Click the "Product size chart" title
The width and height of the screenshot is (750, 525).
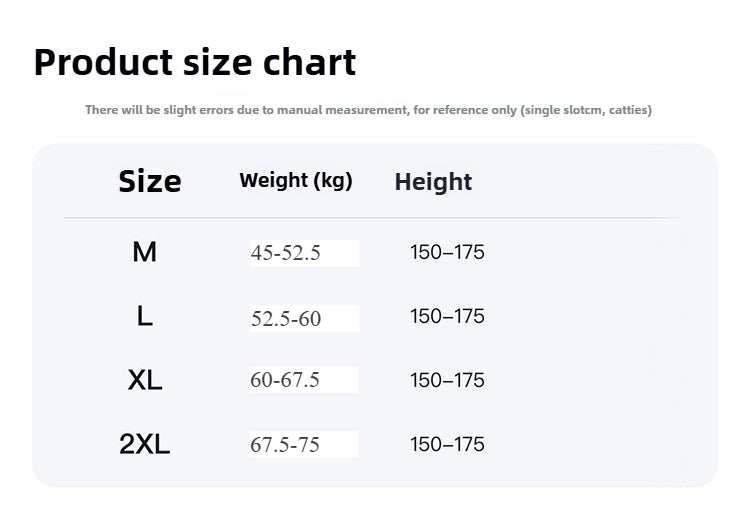pyautogui.click(x=195, y=62)
